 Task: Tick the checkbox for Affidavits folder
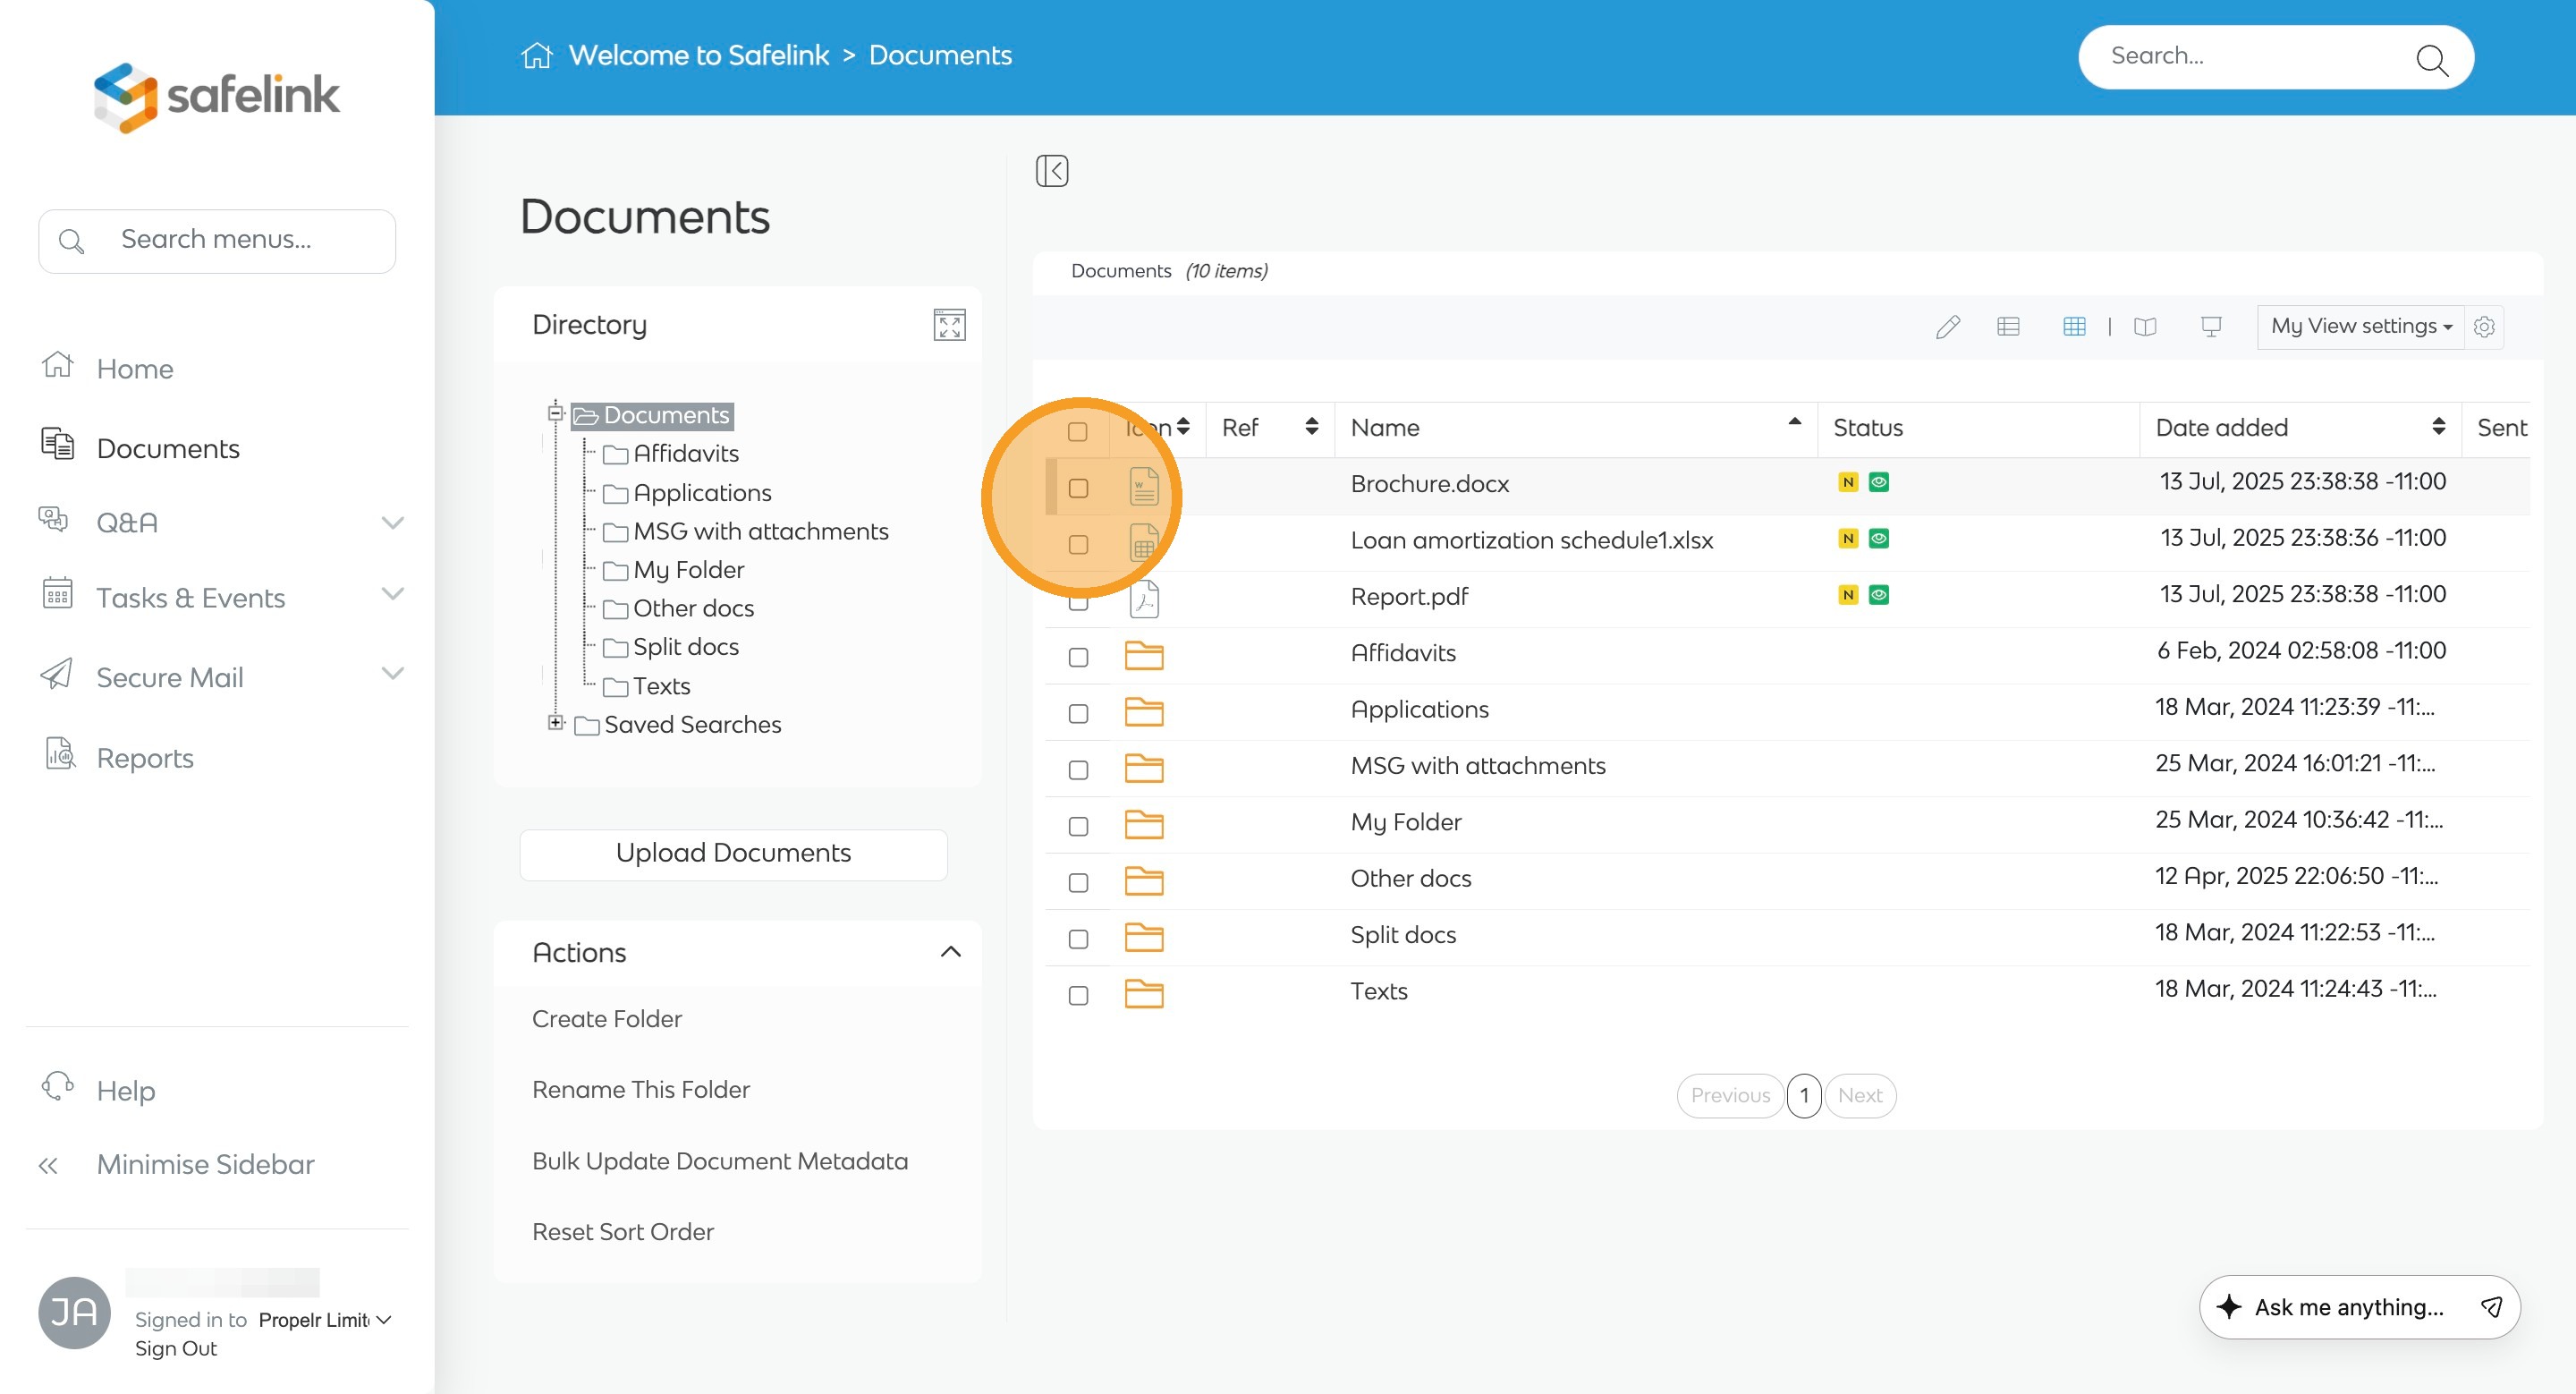tap(1078, 657)
